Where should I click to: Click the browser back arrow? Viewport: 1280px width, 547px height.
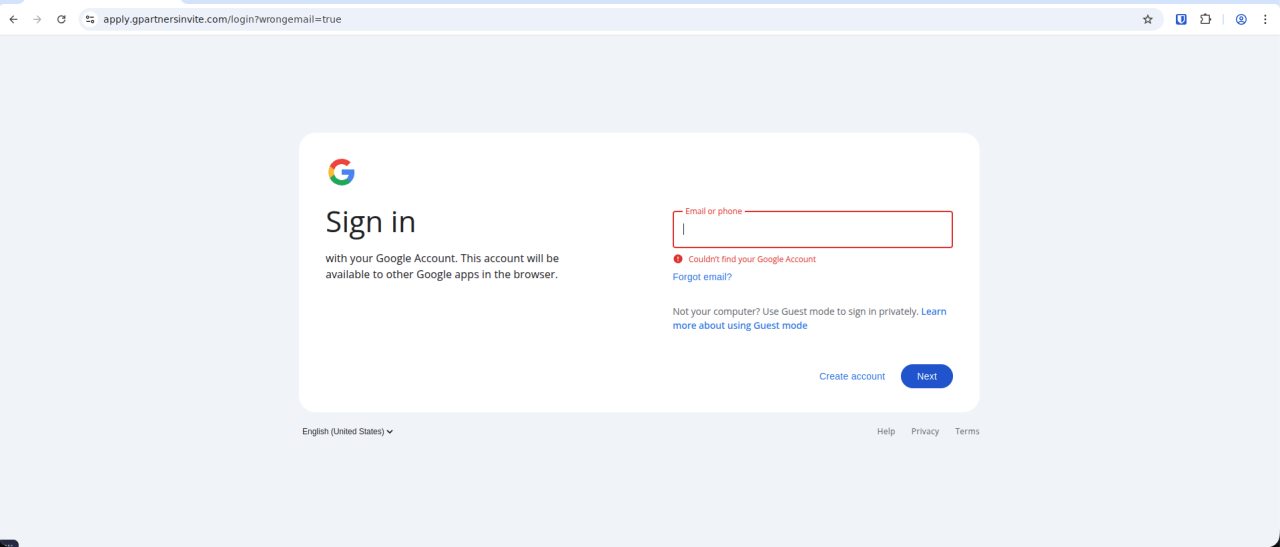14,19
